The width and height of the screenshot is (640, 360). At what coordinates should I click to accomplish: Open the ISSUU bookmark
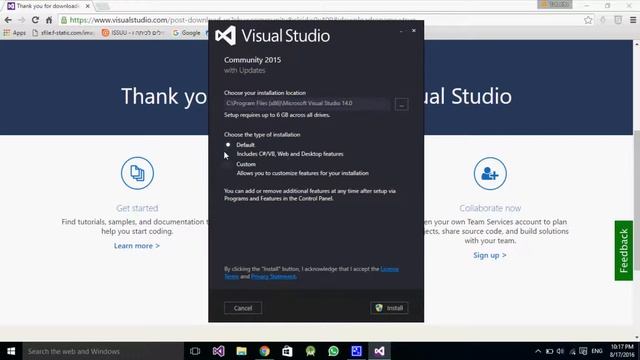133,33
